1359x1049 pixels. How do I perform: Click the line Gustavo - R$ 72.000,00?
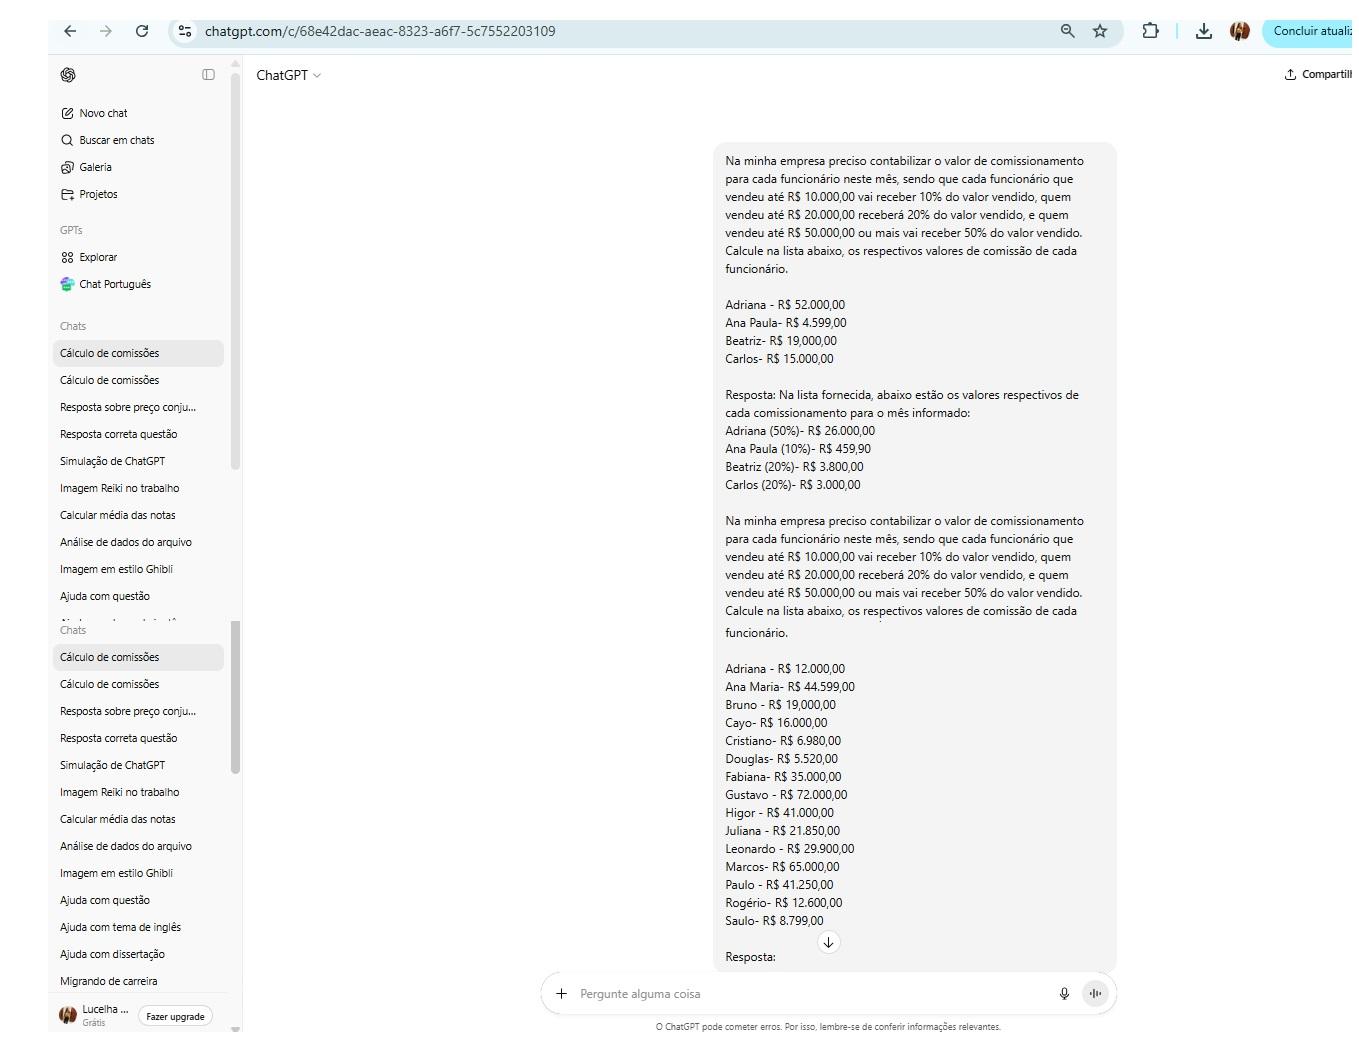786,795
